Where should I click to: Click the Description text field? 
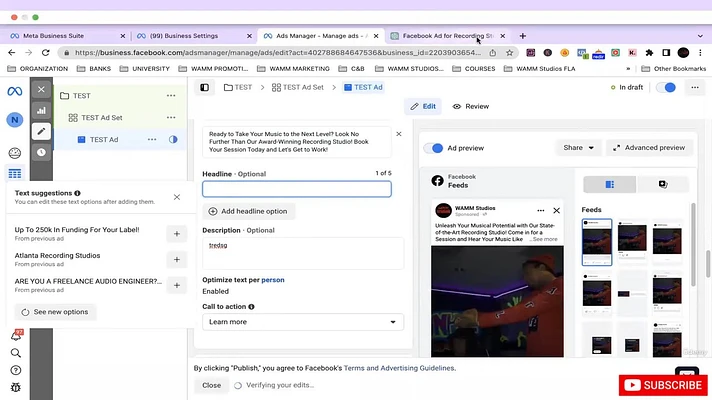click(x=303, y=253)
